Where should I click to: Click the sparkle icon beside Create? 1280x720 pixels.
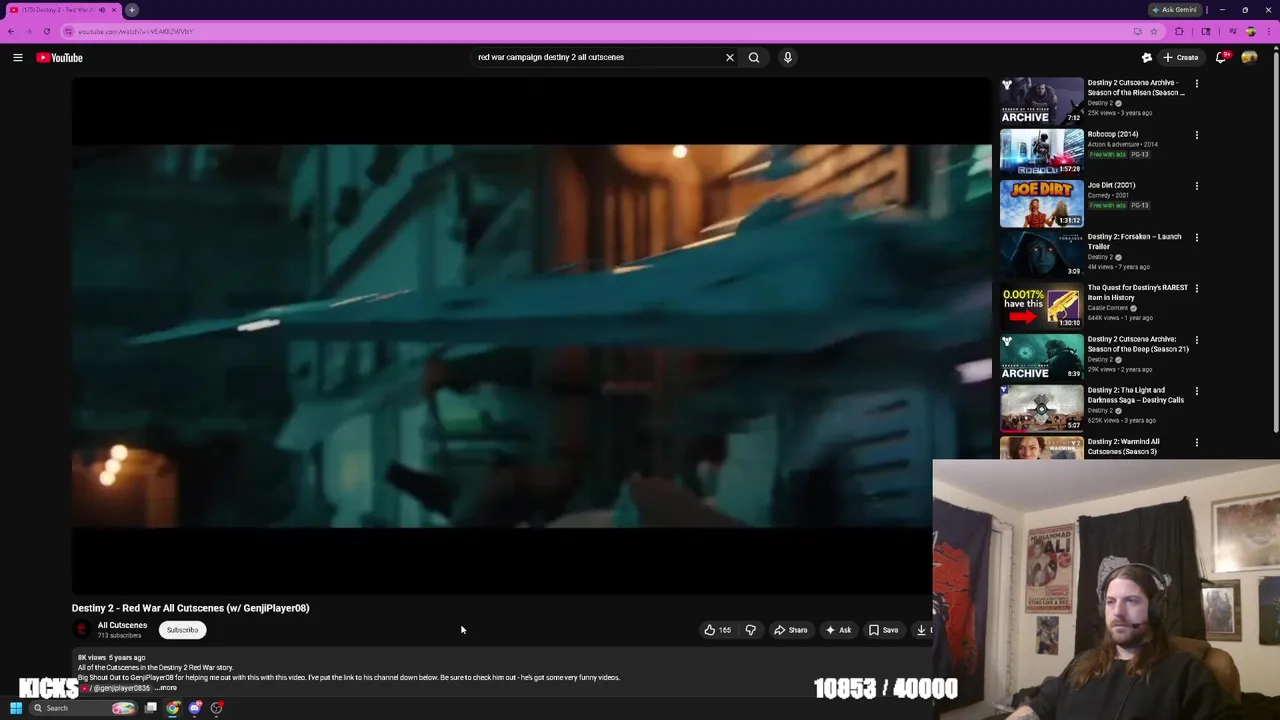point(1147,58)
